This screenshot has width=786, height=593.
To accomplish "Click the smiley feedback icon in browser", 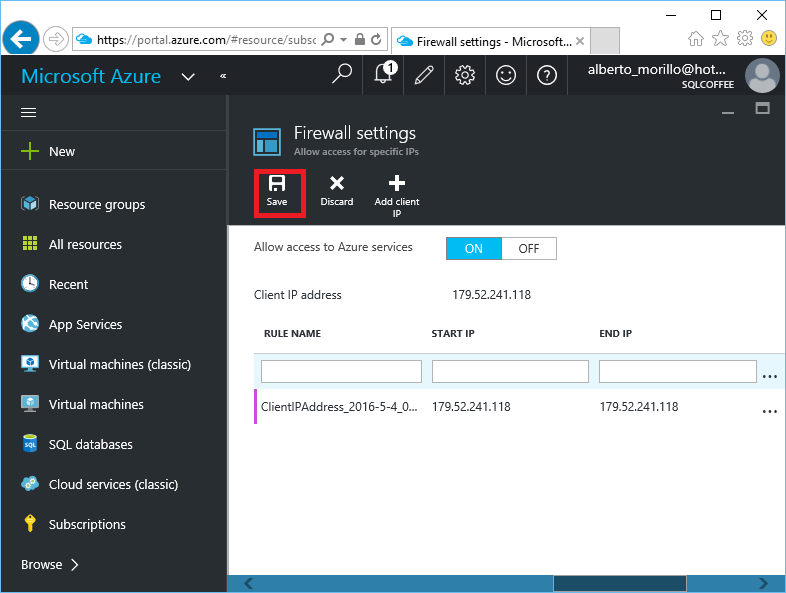I will point(768,38).
